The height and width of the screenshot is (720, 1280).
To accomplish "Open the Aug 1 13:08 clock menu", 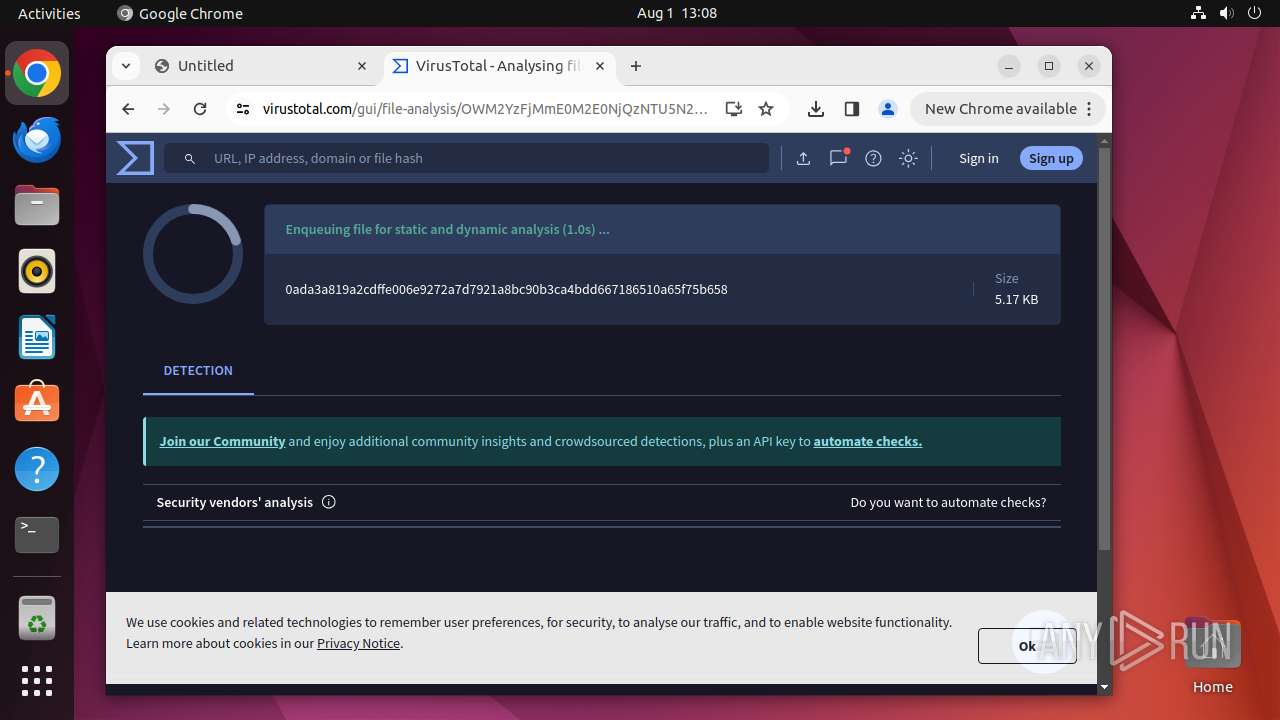I will click(677, 13).
